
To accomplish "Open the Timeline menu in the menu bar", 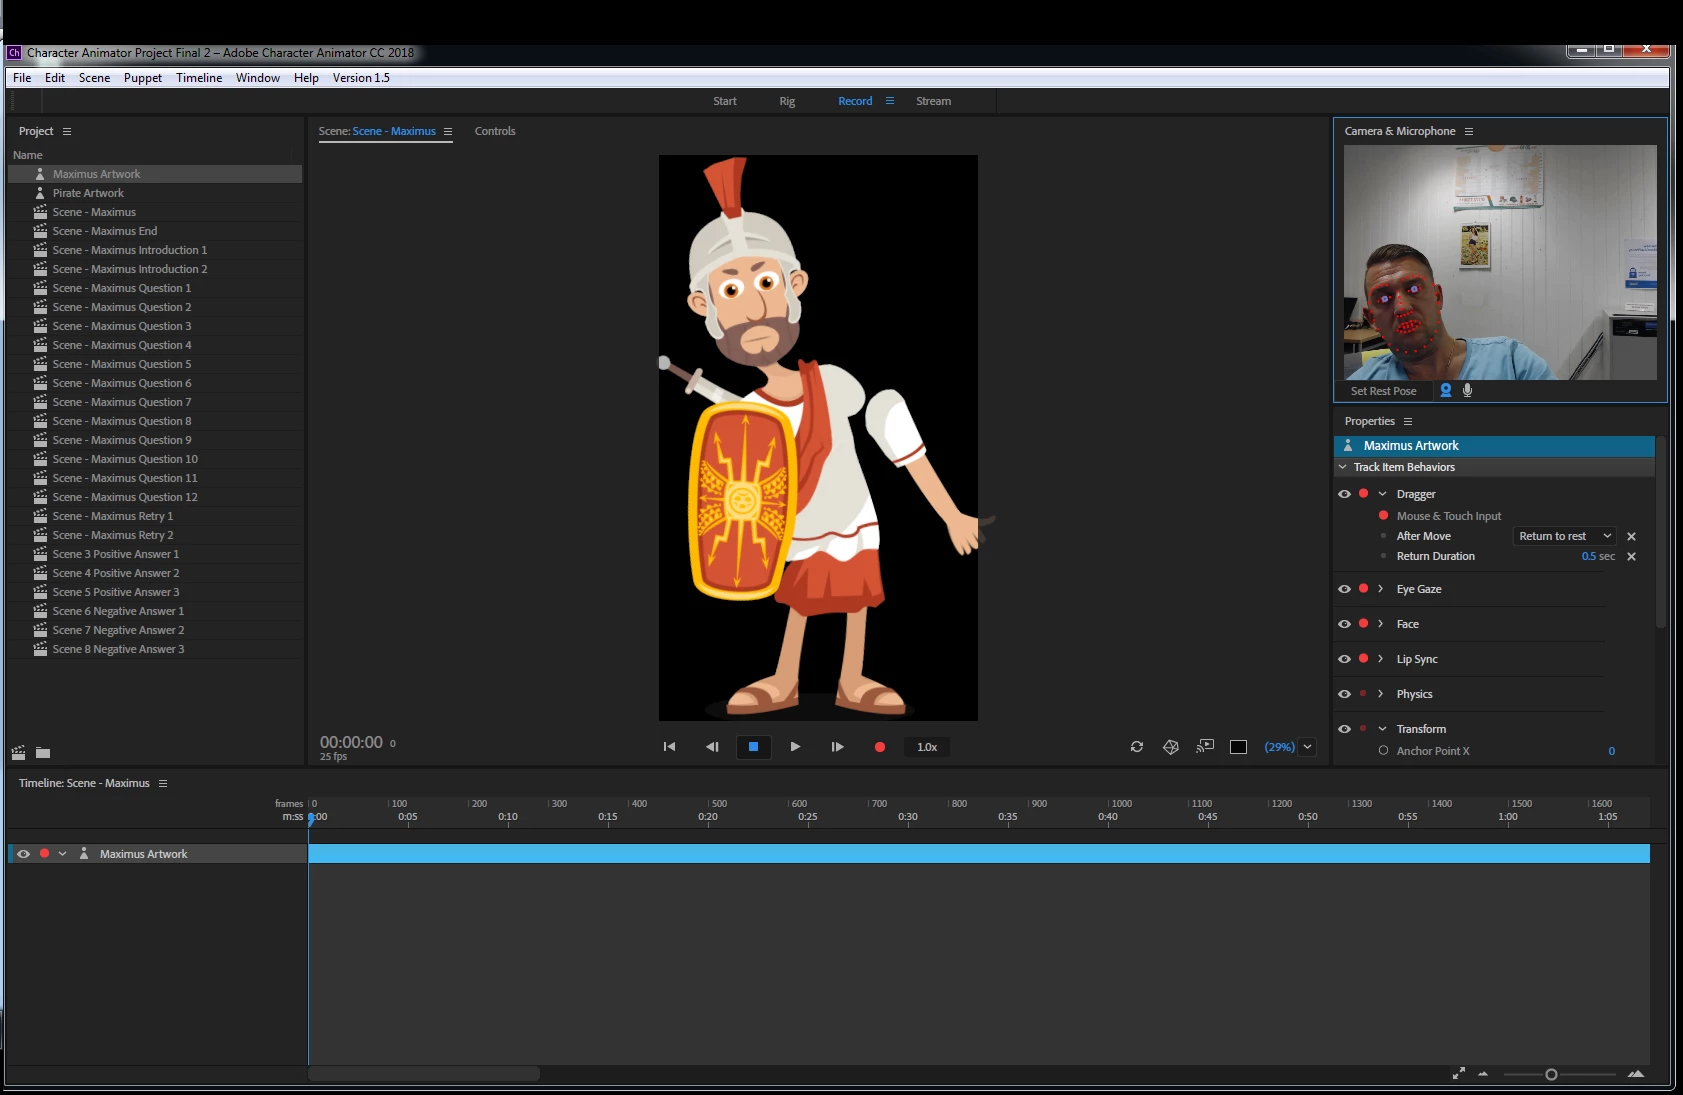I will (x=199, y=78).
